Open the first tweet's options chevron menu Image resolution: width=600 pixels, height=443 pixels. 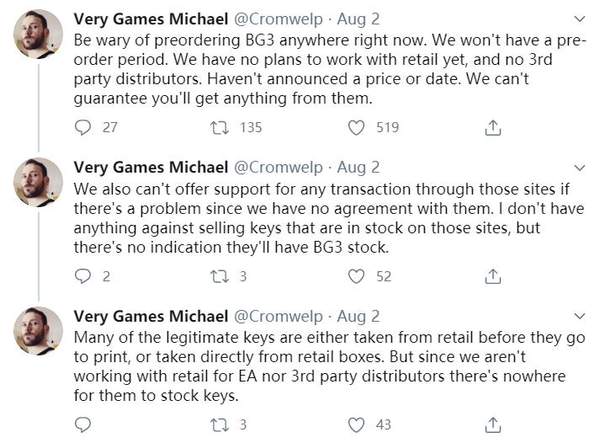pyautogui.click(x=580, y=18)
